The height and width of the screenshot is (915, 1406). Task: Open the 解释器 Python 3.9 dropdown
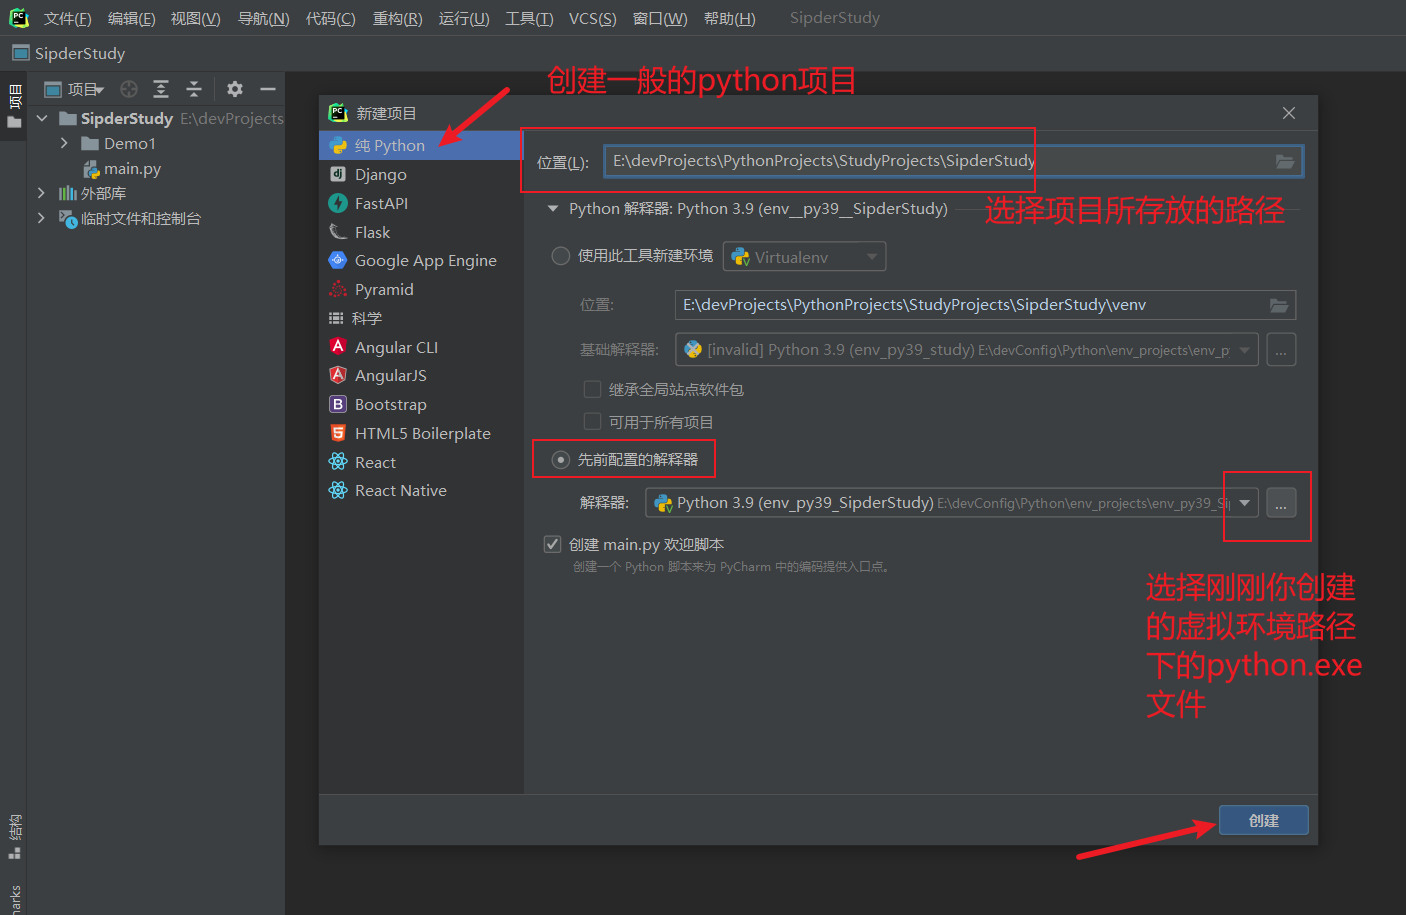pyautogui.click(x=952, y=503)
